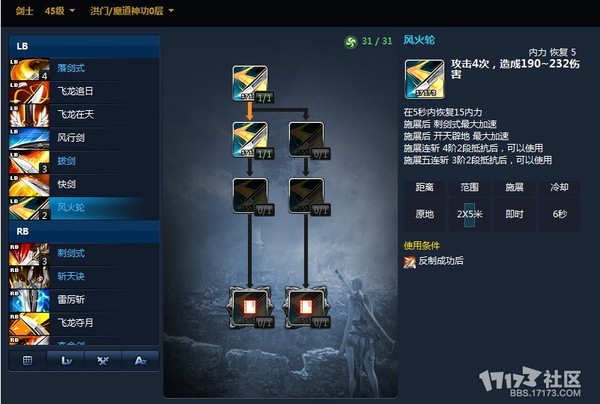The width and height of the screenshot is (600, 404).
Task: Select 飞龙追日 skill in the list
Action: pos(84,92)
